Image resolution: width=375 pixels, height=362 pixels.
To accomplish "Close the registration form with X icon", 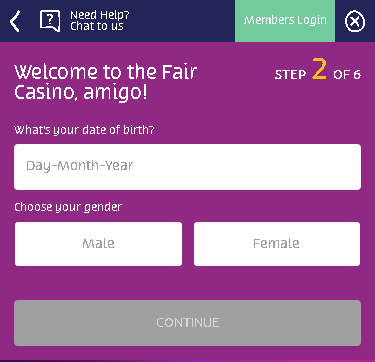I will (355, 22).
